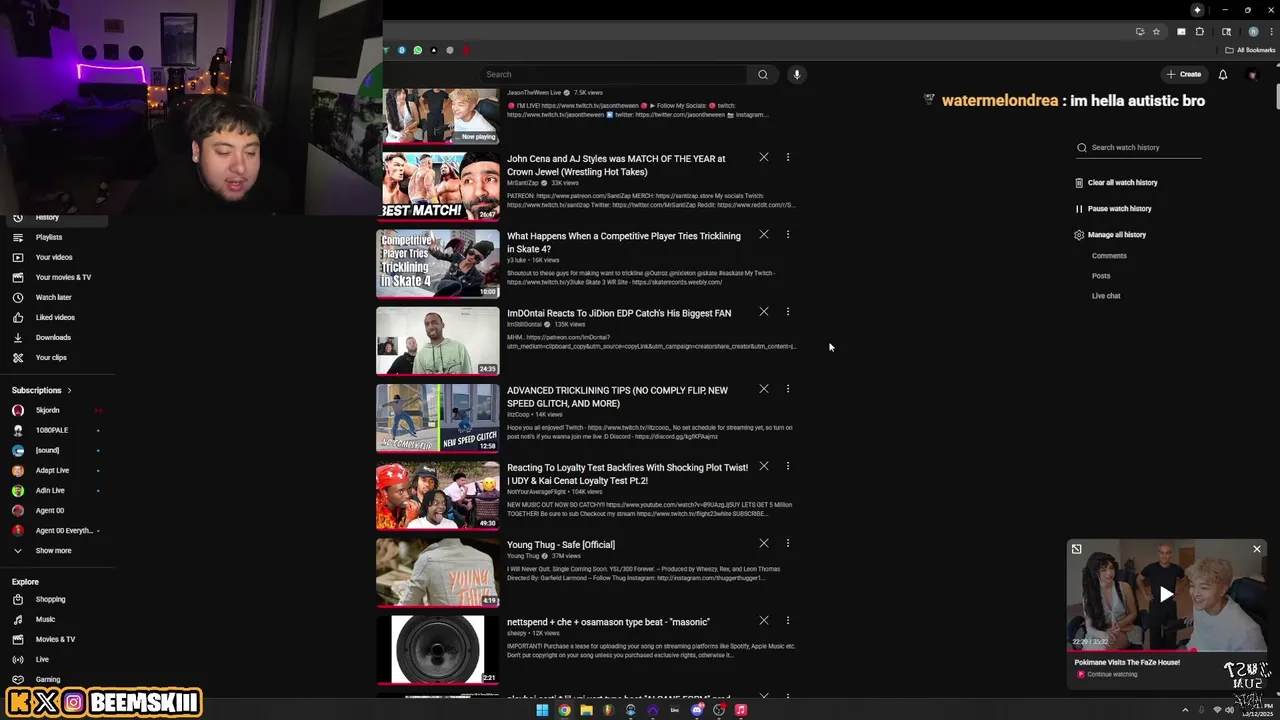Remove Skate 4 Tricklining video from history
Viewport: 1280px width, 720px height.
click(764, 234)
